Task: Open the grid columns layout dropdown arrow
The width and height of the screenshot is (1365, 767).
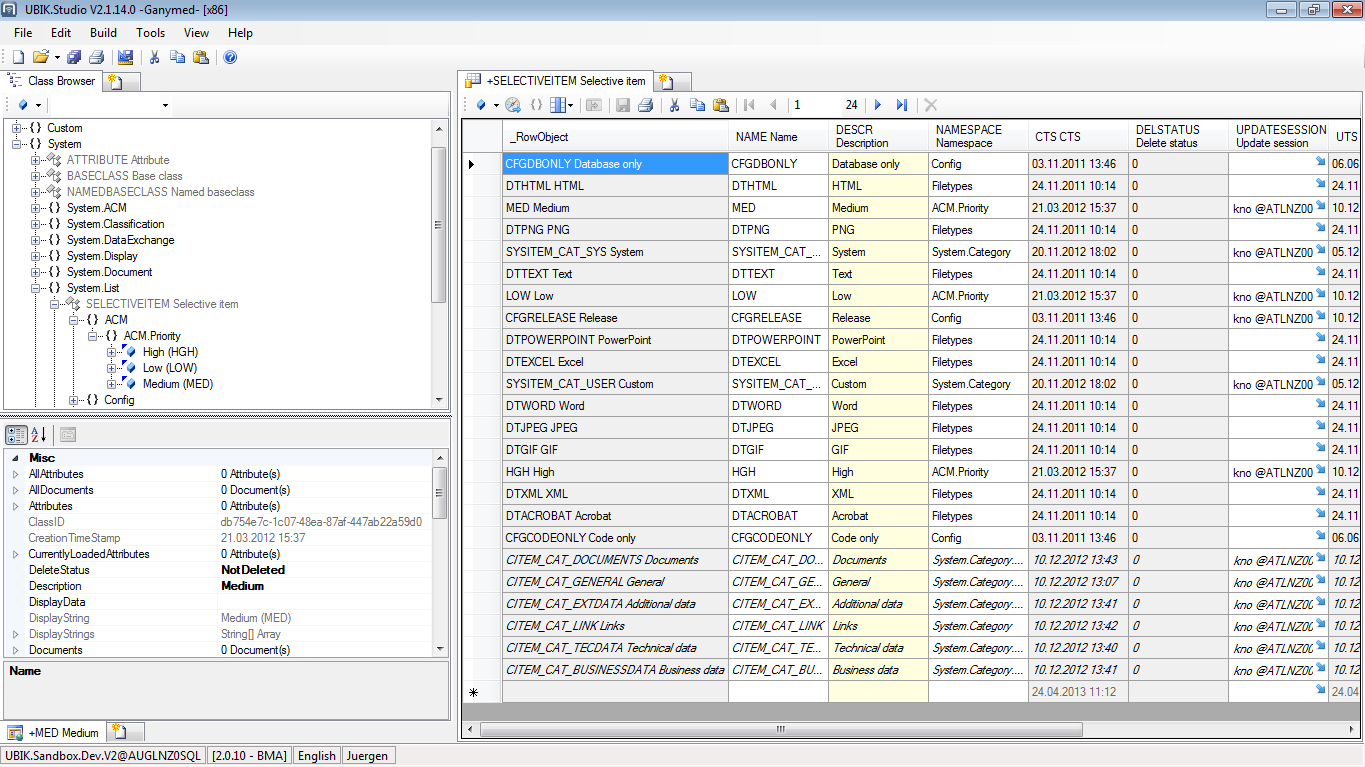Action: pyautogui.click(x=570, y=105)
